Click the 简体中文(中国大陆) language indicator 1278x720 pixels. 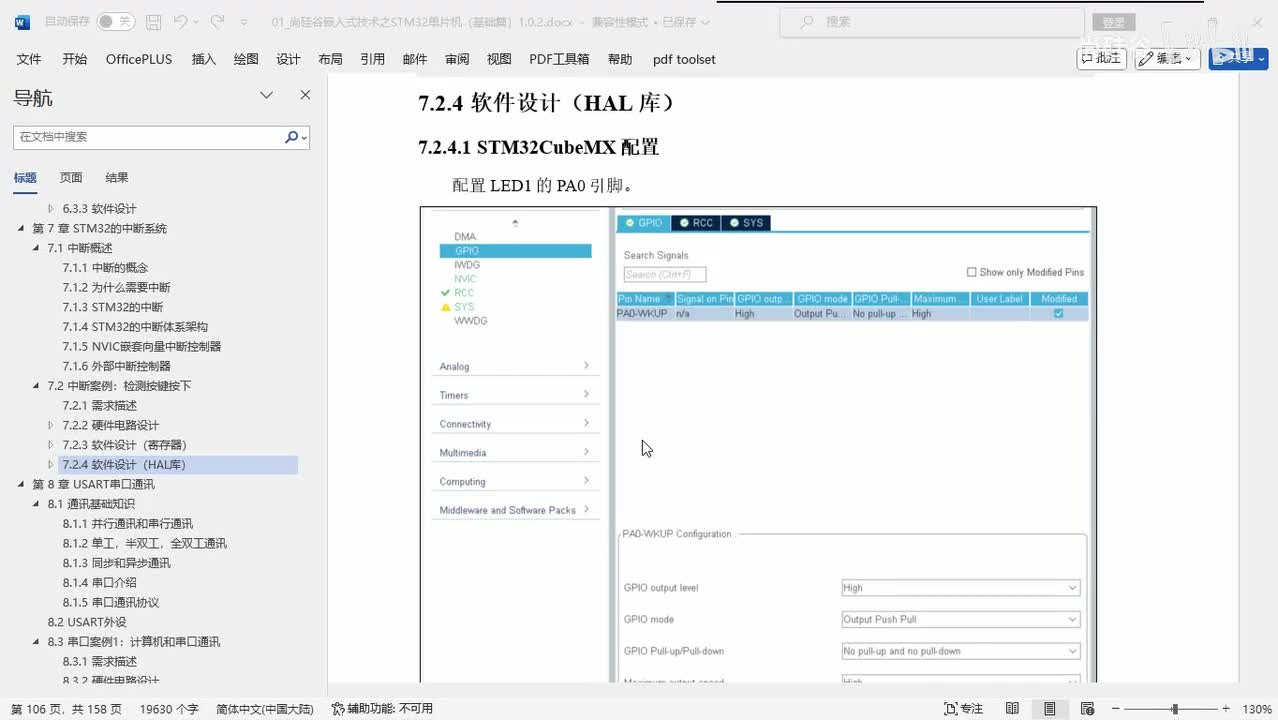265,709
